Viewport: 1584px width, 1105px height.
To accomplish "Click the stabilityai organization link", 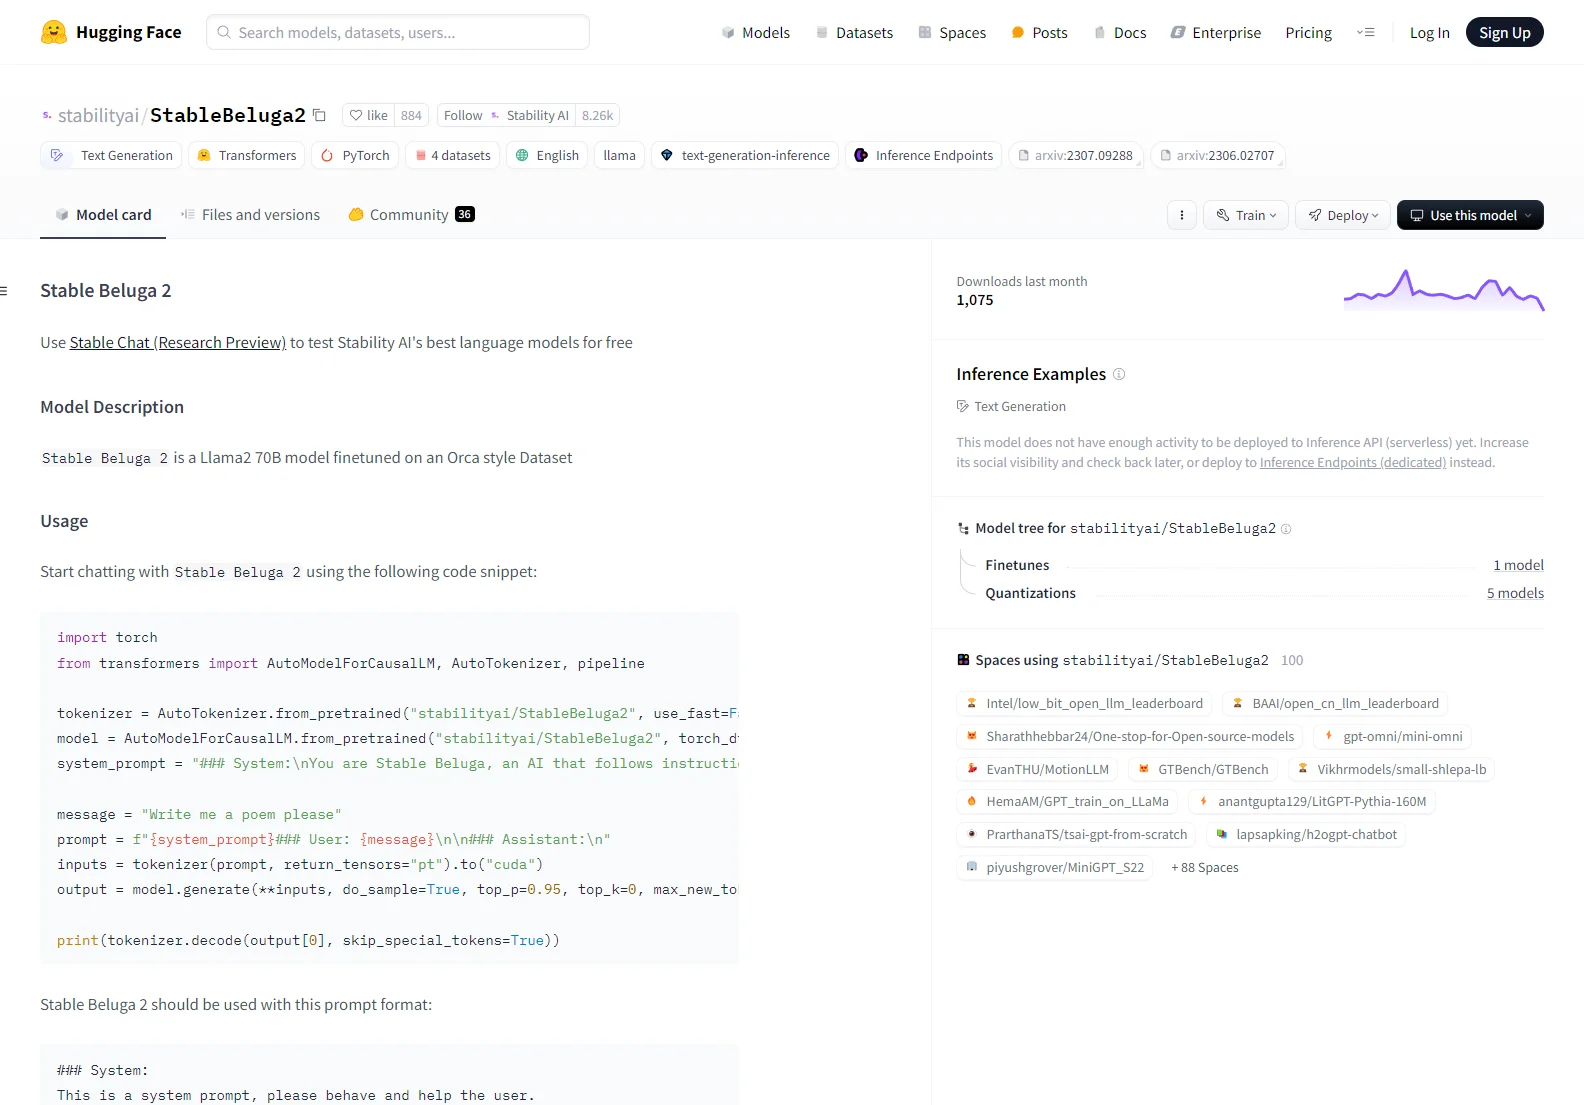I will pyautogui.click(x=98, y=115).
